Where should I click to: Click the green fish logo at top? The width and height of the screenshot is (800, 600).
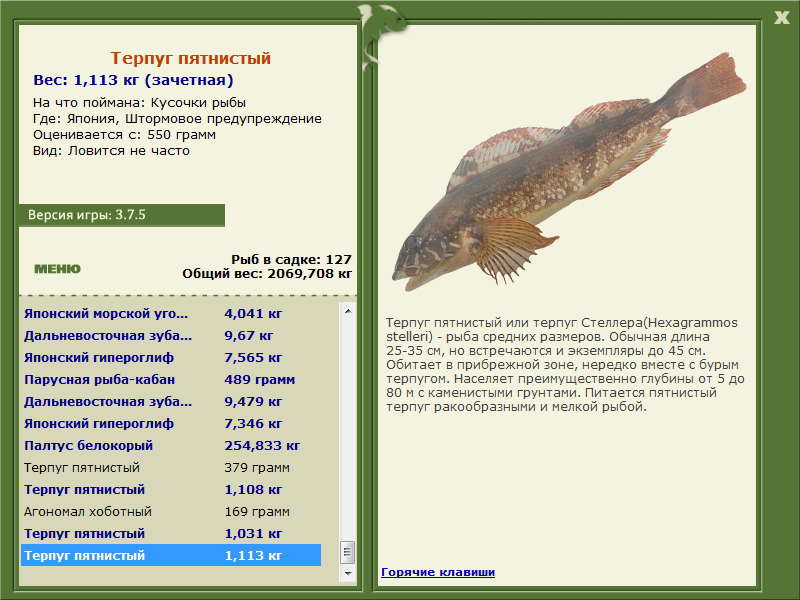click(381, 28)
